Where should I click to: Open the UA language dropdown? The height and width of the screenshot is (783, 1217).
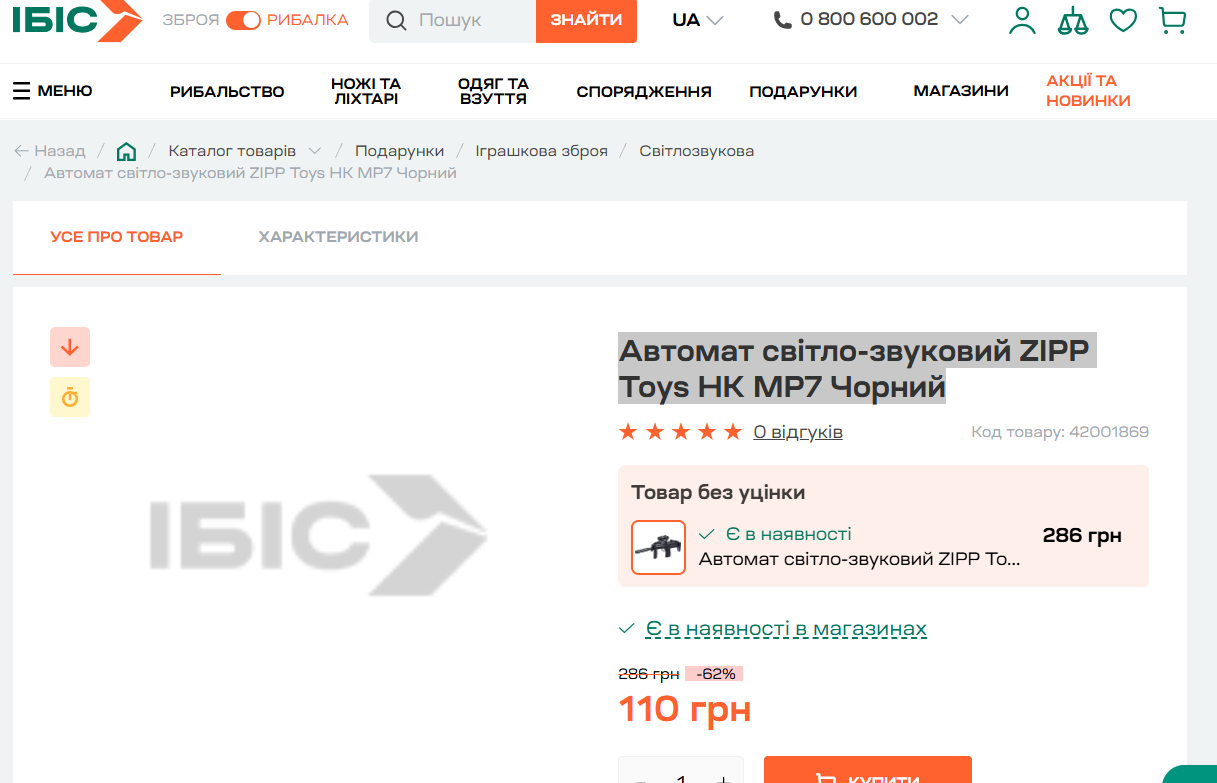(698, 20)
